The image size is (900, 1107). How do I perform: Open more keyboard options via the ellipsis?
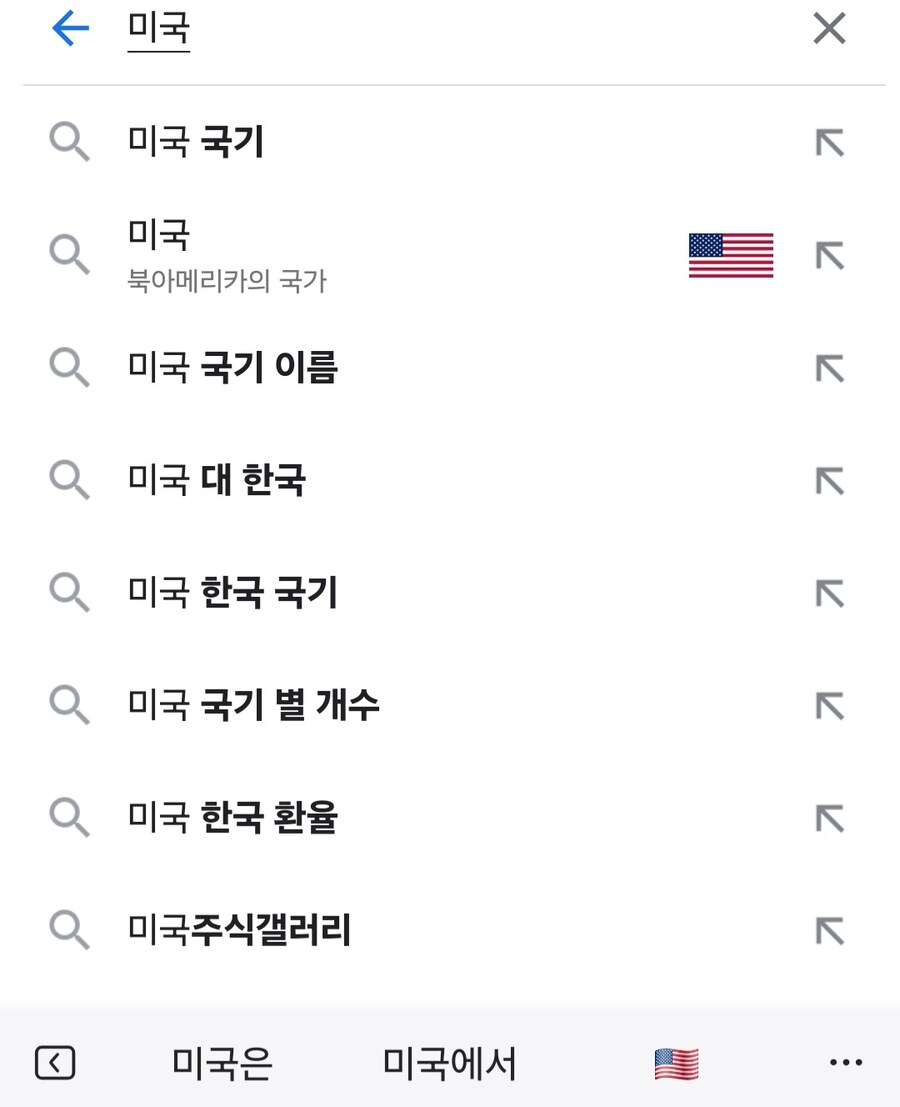[847, 1063]
